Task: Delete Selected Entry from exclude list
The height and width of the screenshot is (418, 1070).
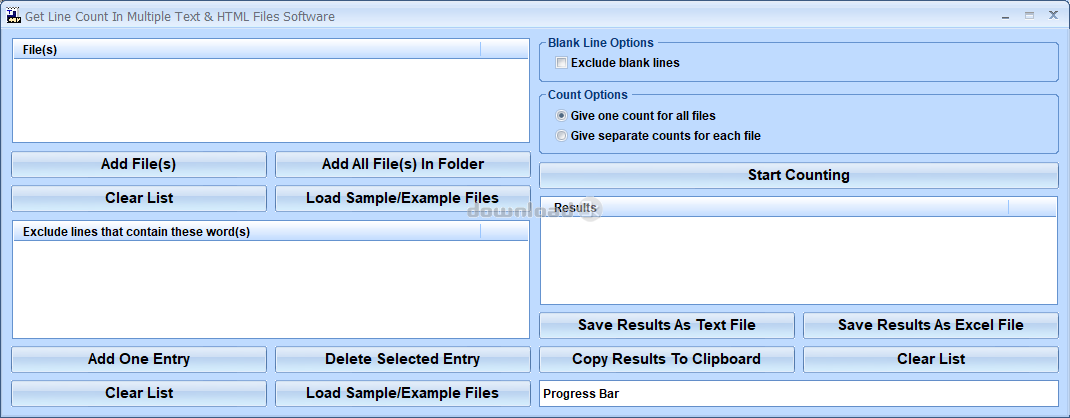Action: click(403, 359)
